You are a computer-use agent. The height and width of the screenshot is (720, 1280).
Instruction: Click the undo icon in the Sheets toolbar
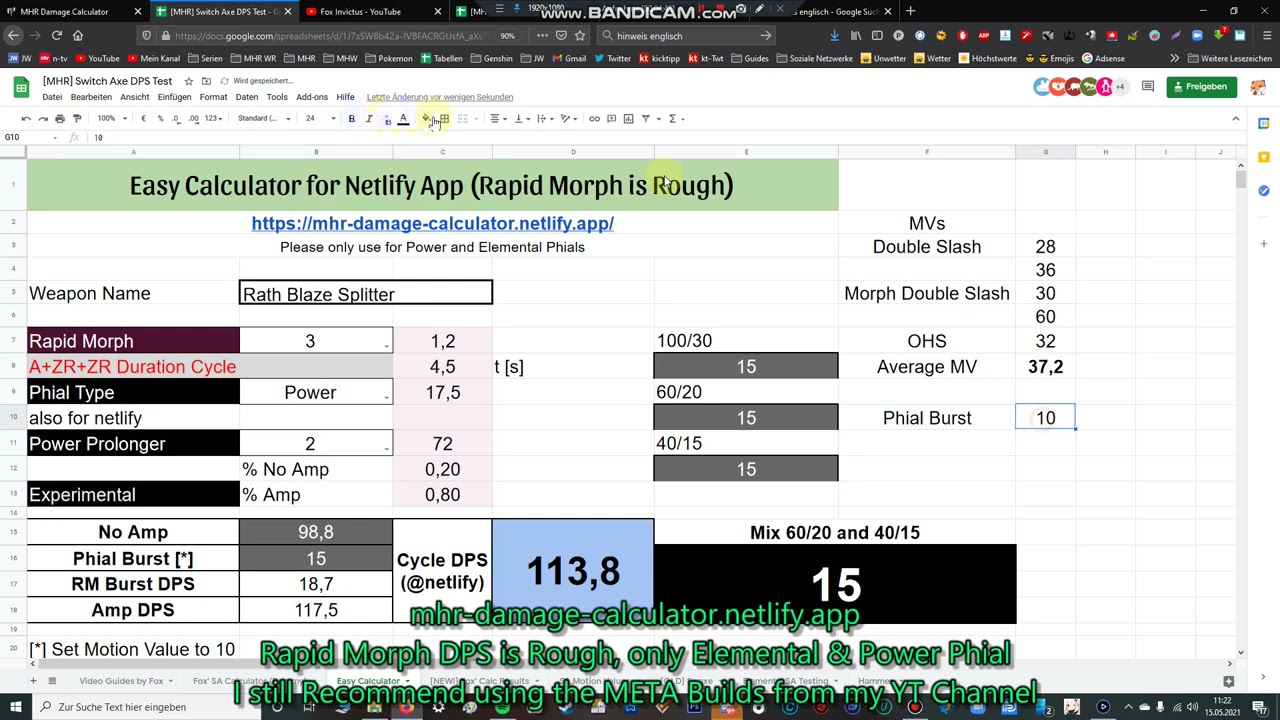[26, 119]
